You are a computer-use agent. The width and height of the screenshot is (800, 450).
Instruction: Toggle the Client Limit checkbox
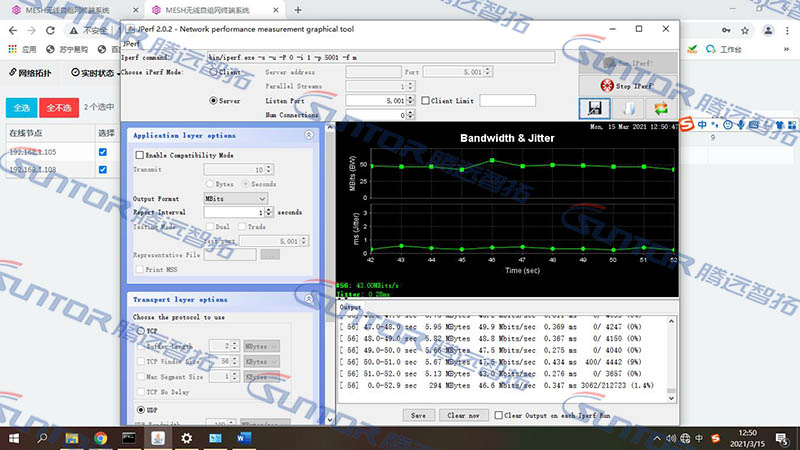424,101
